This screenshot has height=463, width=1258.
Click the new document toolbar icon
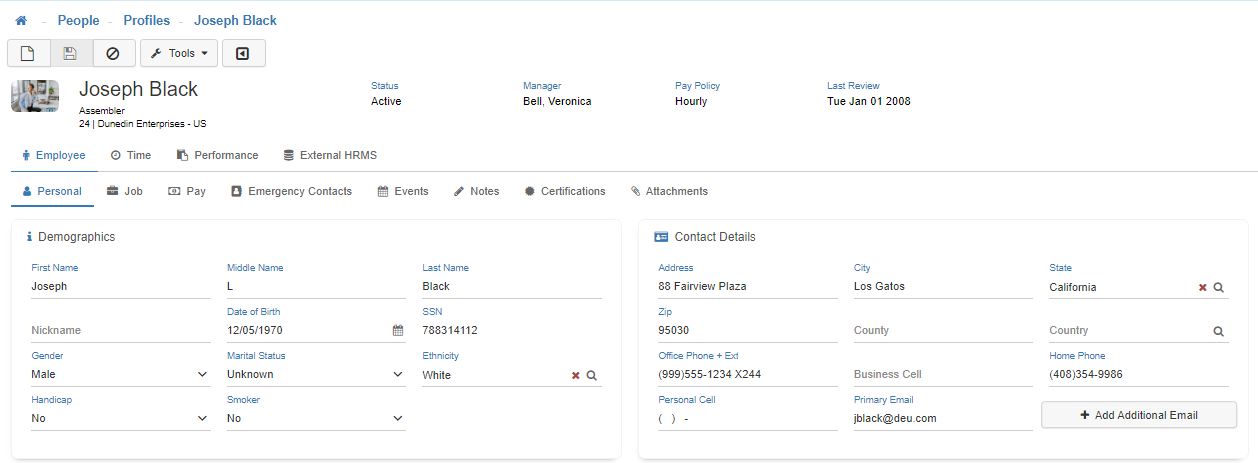click(x=28, y=53)
